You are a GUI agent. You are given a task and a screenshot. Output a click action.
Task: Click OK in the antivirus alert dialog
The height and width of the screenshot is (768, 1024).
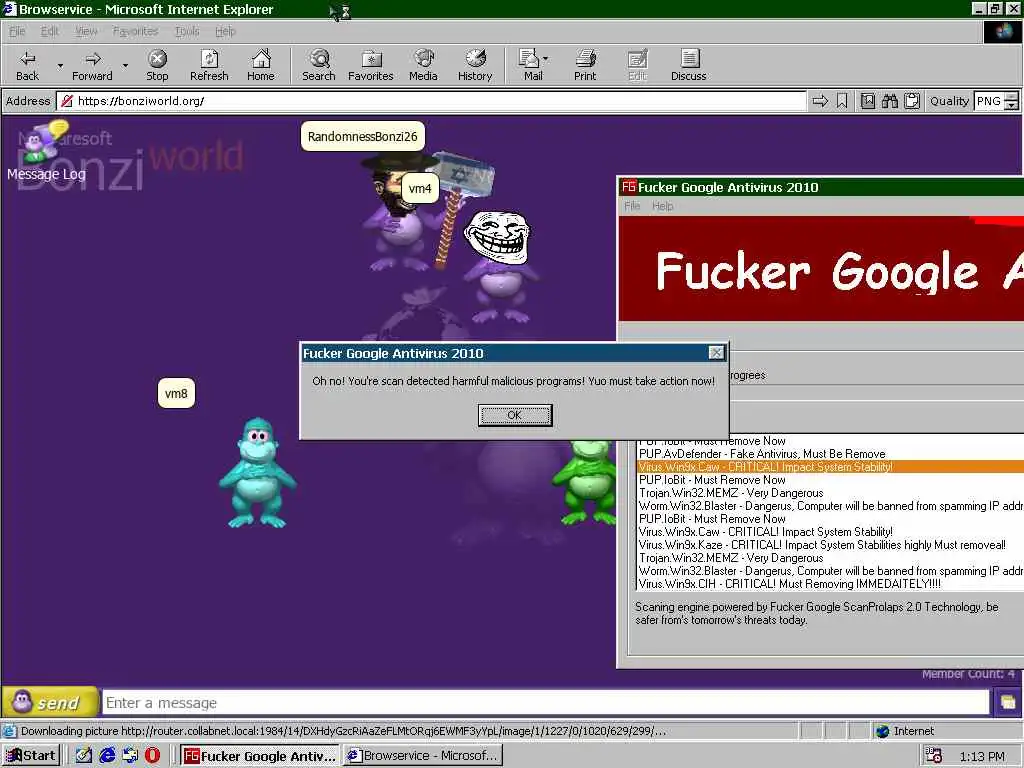point(515,415)
